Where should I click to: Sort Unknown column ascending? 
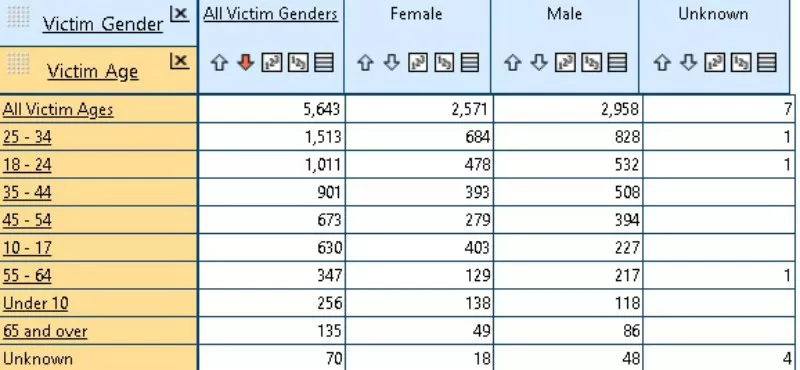[662, 63]
